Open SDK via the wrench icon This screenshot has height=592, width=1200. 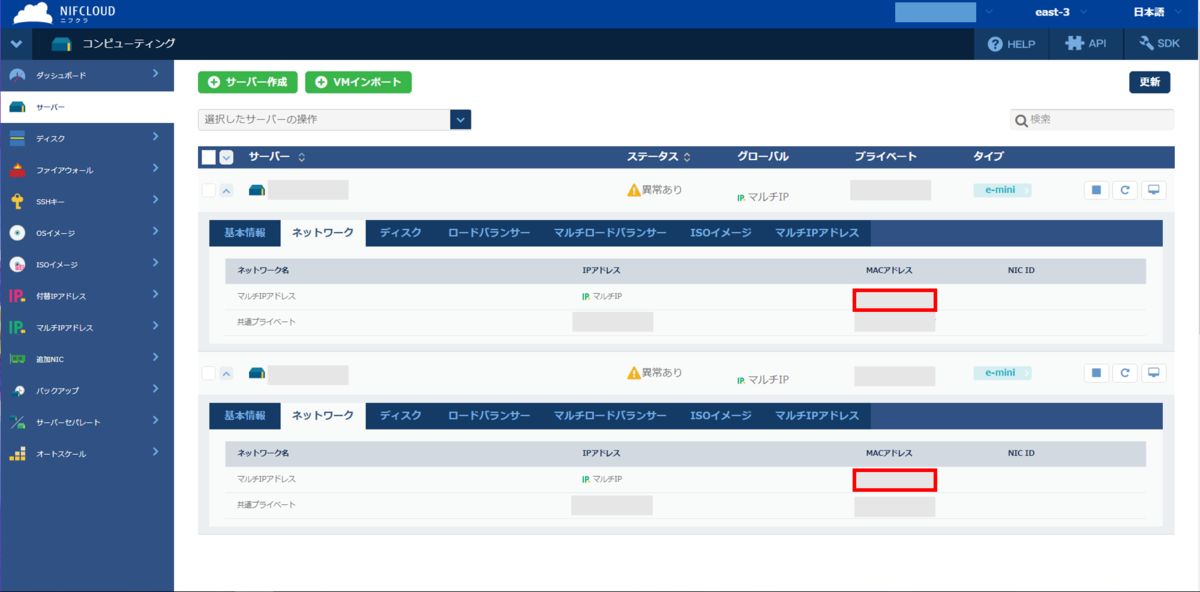pos(1145,44)
